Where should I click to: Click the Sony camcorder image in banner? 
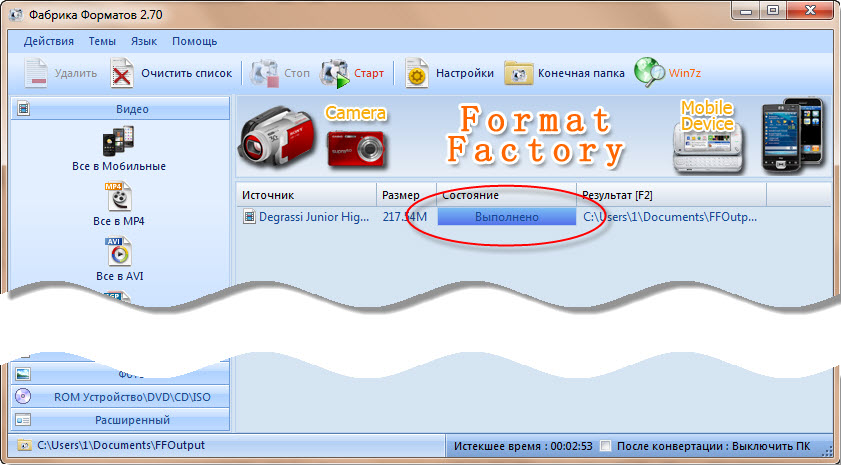pos(277,137)
